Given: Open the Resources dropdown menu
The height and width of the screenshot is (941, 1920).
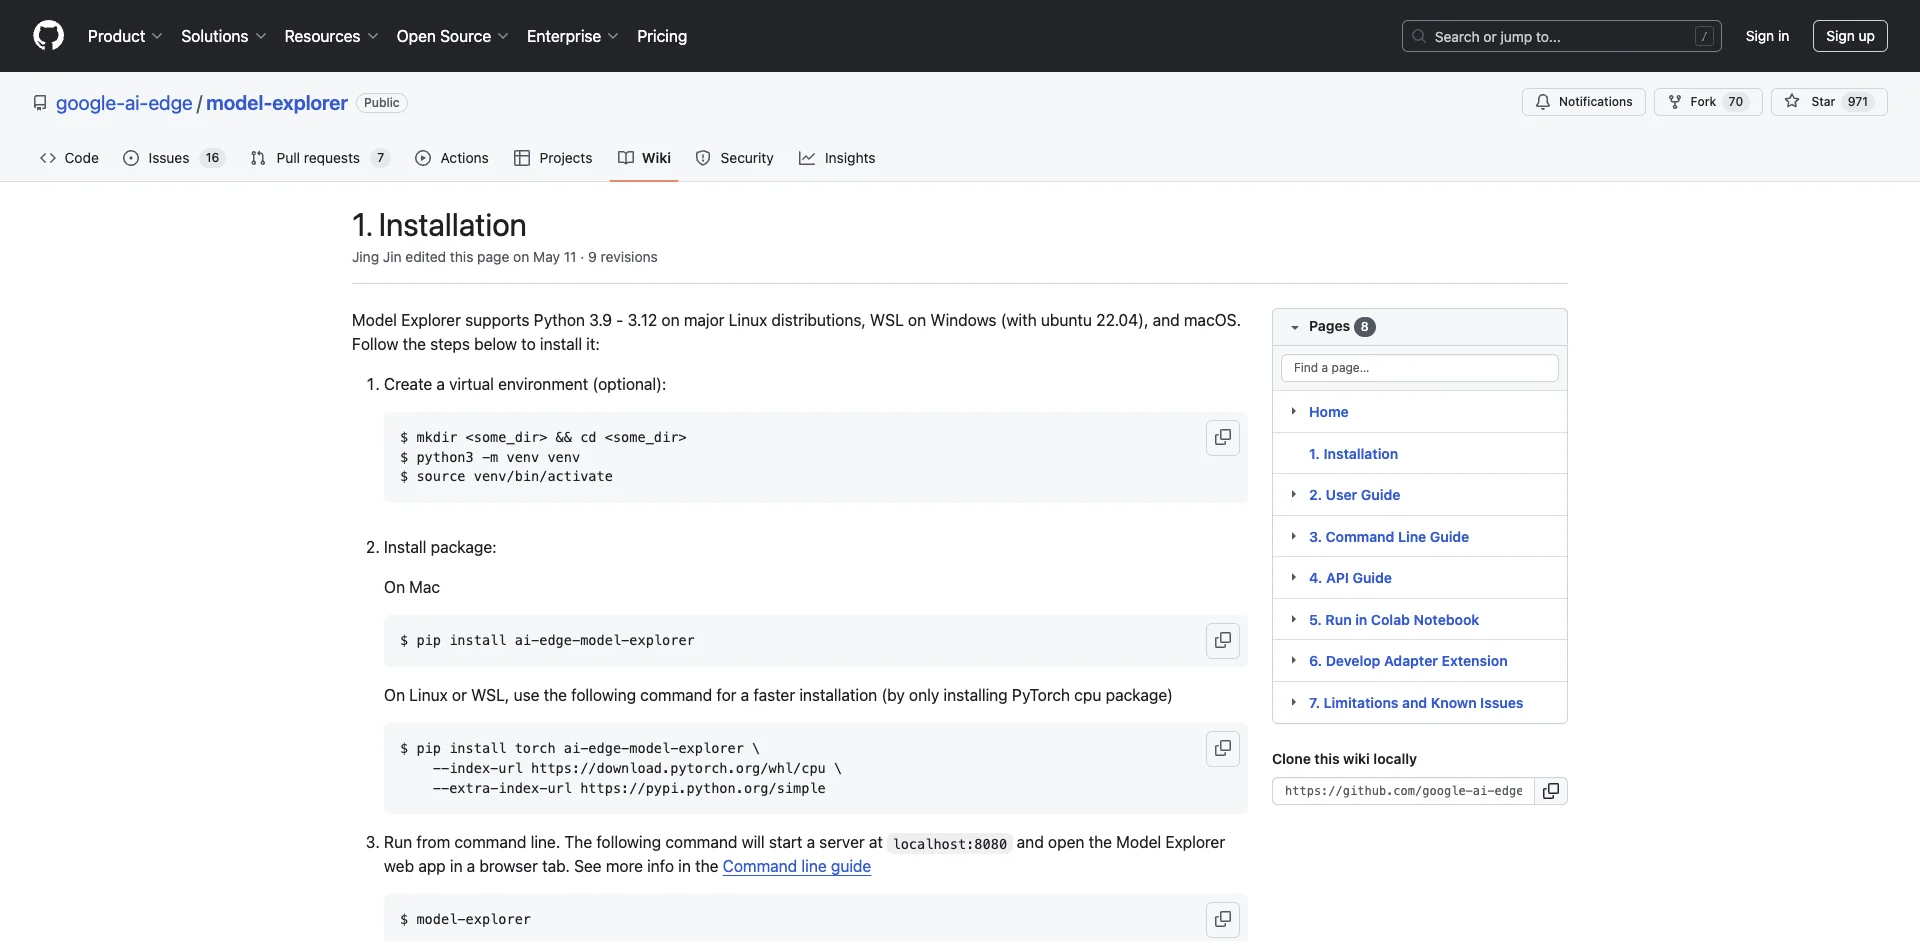Looking at the screenshot, I should tap(331, 36).
